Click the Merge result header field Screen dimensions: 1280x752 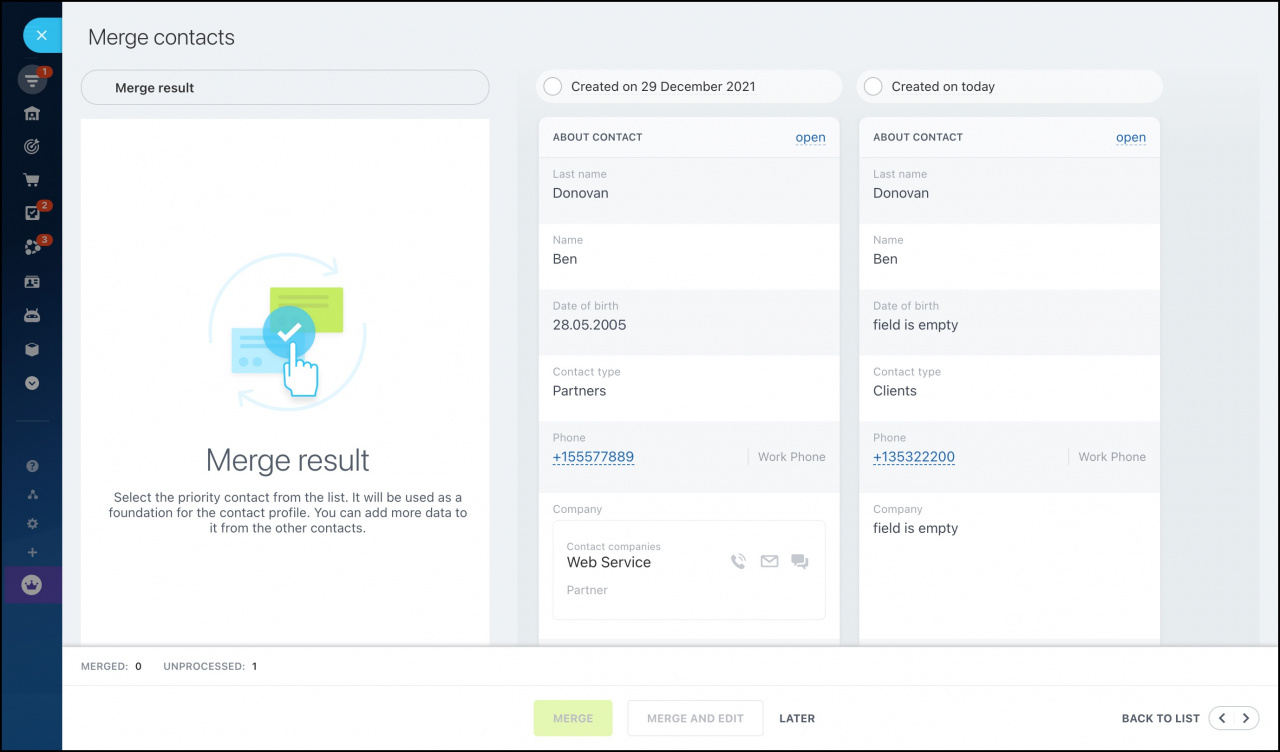(285, 87)
